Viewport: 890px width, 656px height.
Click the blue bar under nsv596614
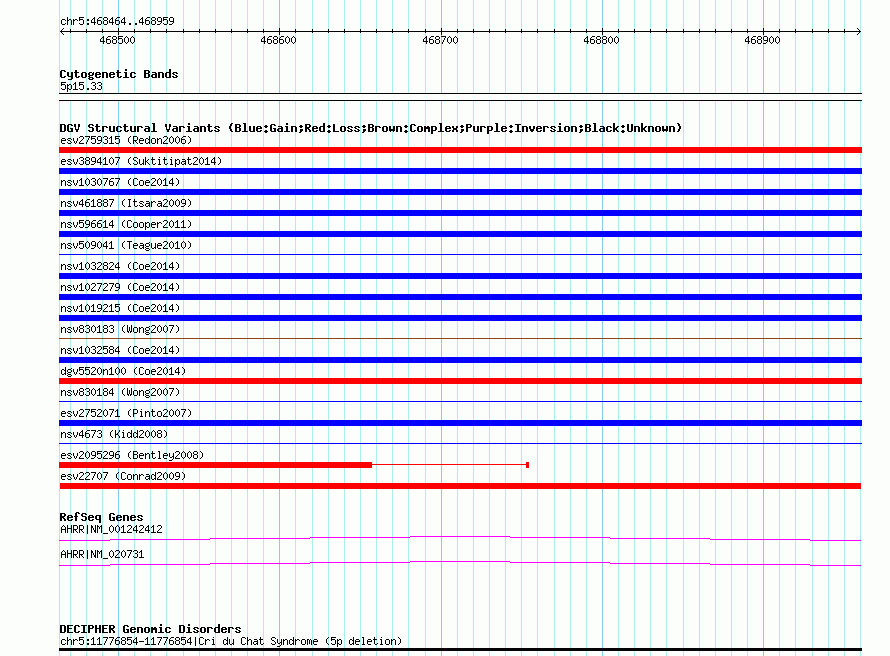(x=460, y=234)
